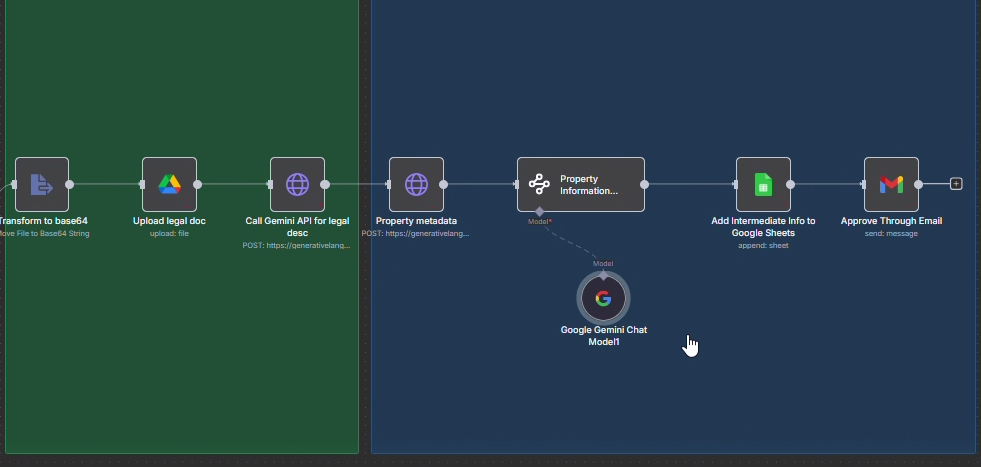Click the Property Information chain node
The height and width of the screenshot is (467, 981).
click(580, 184)
